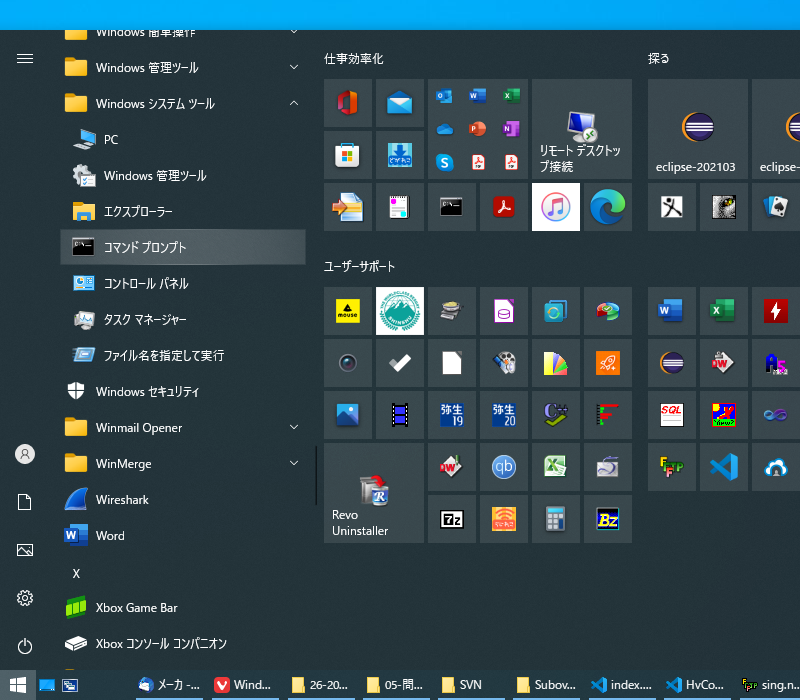
Task: Launch the 弥生 20 tile
Action: click(x=504, y=415)
